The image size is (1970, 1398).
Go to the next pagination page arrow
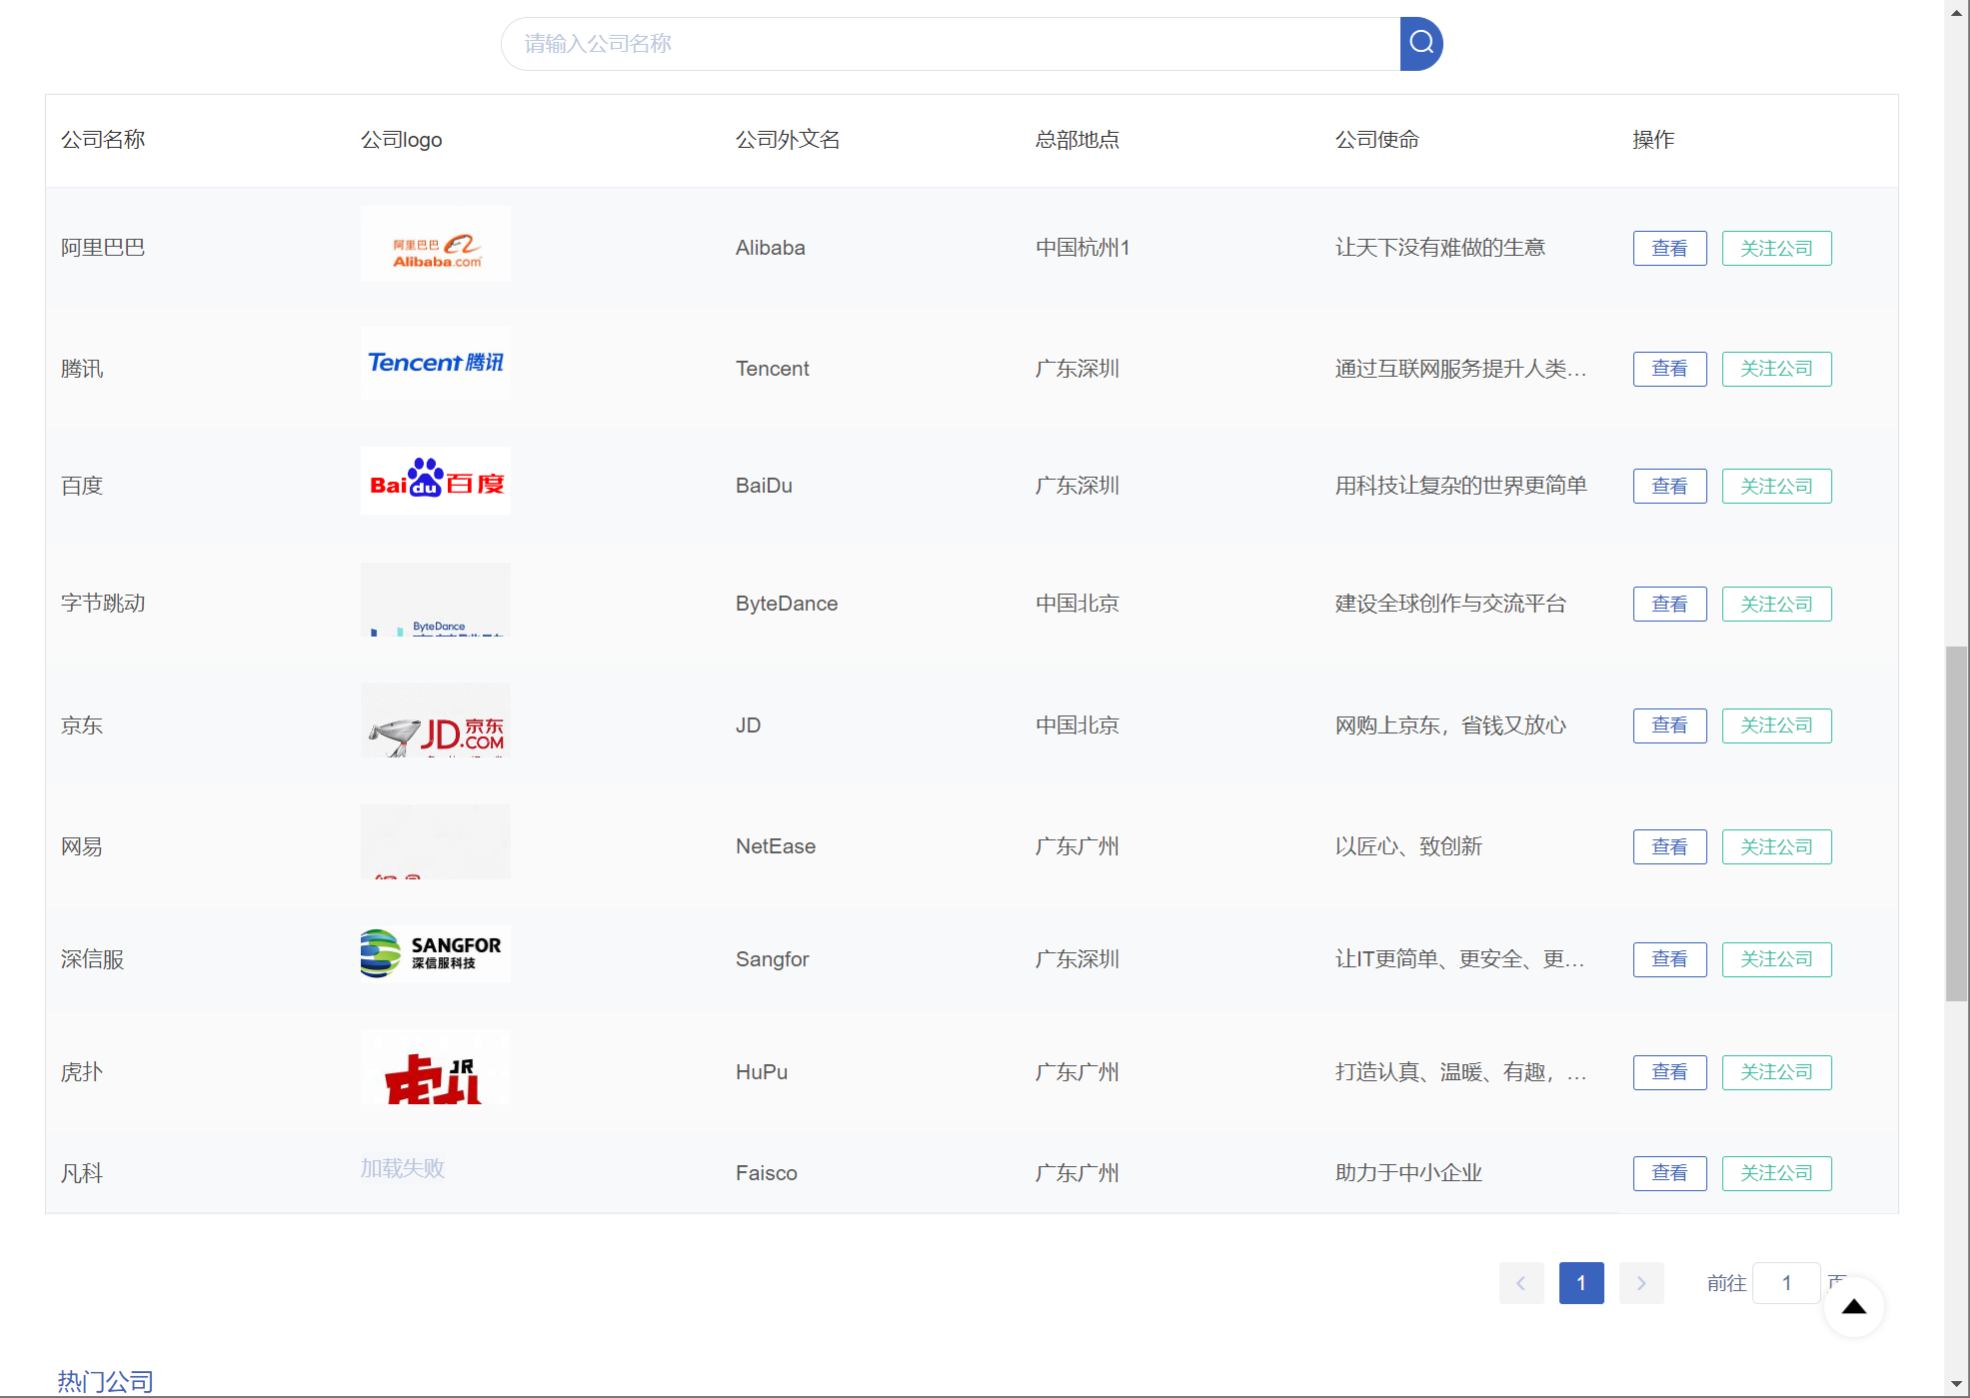[x=1640, y=1282]
